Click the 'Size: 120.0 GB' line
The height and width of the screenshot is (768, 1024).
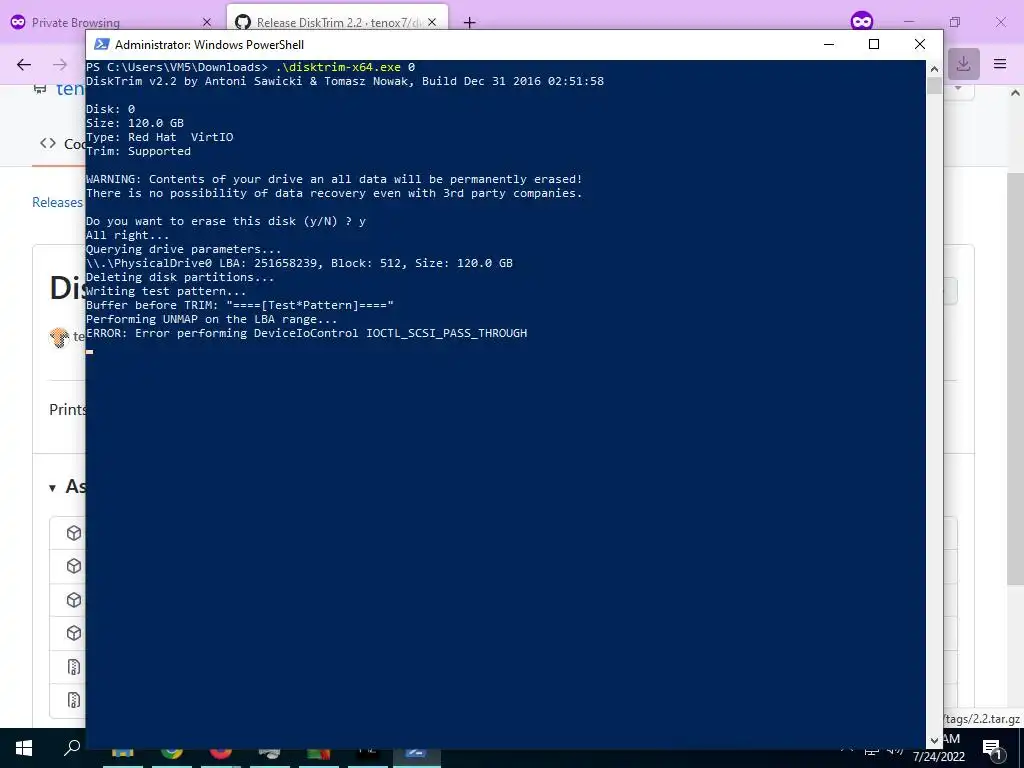135,123
